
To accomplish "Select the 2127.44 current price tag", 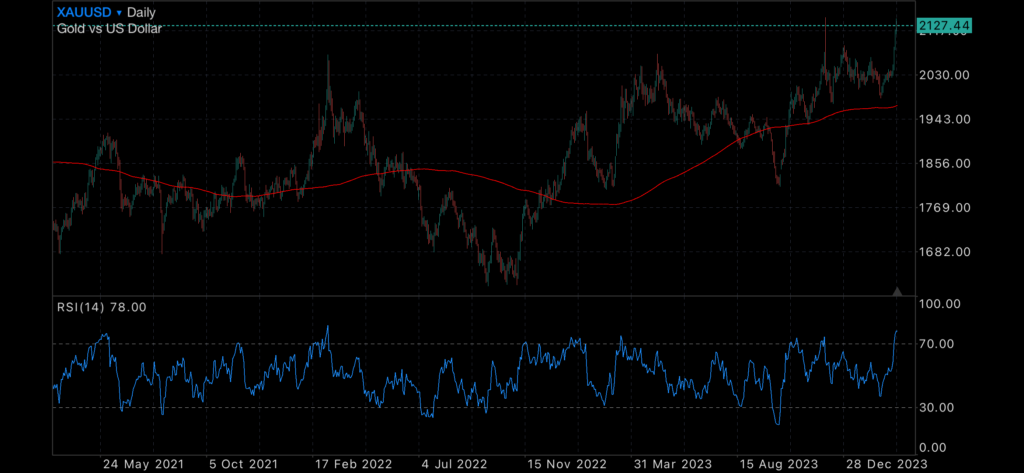I will 944,25.
